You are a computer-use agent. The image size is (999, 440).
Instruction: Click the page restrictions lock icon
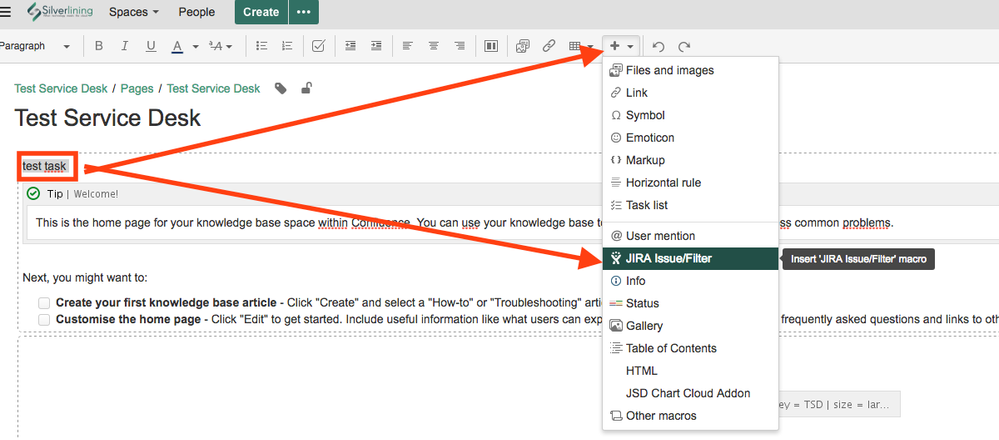(306, 89)
